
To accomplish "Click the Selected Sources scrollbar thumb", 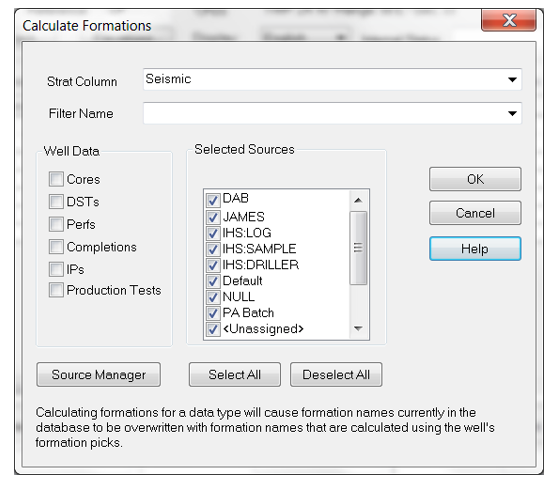I will (358, 248).
